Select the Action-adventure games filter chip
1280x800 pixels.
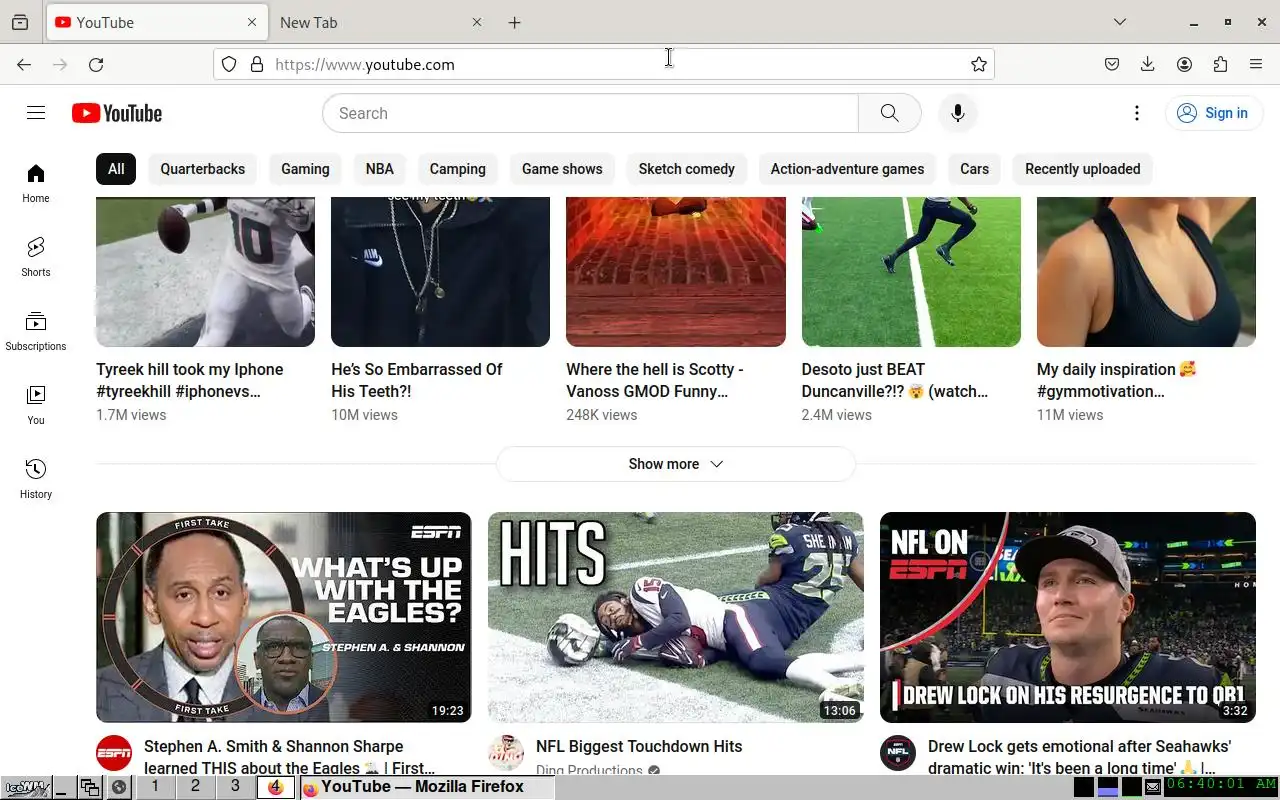847,169
